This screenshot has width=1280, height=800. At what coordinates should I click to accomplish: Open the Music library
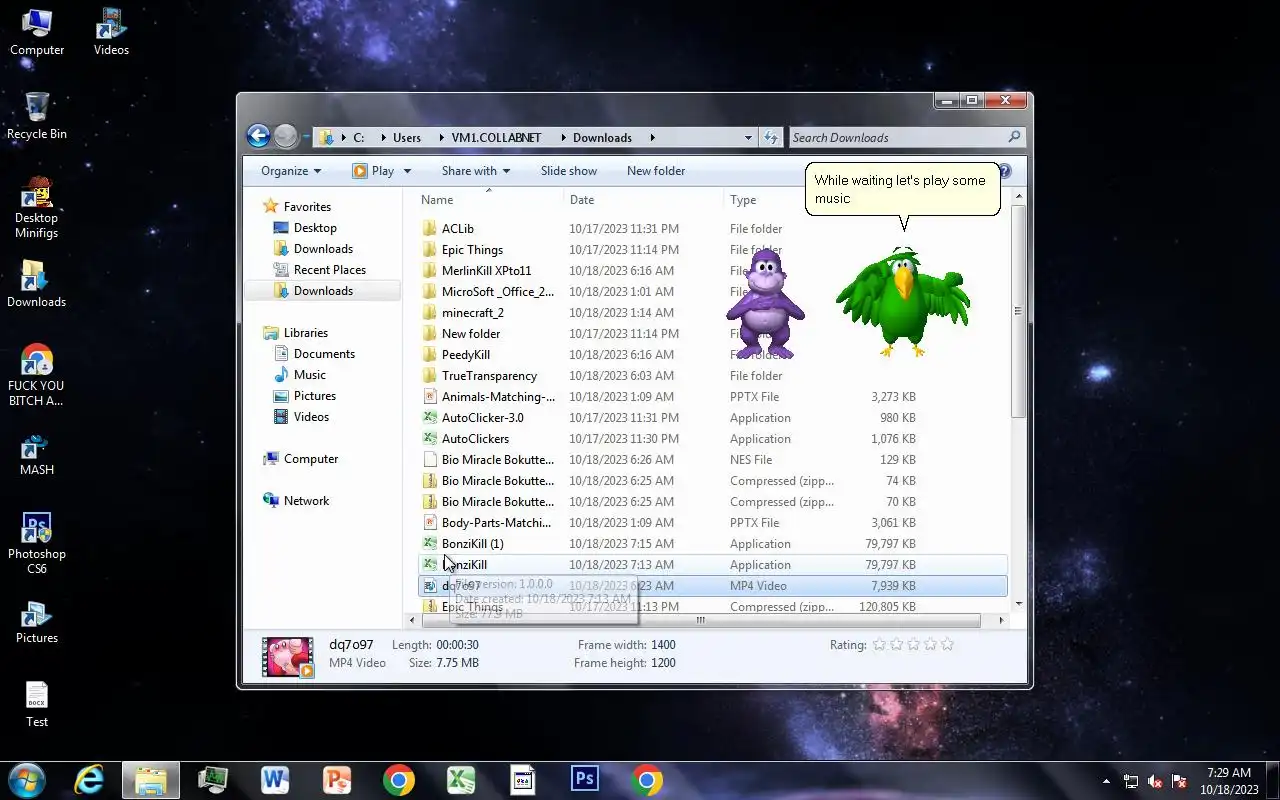tap(310, 375)
